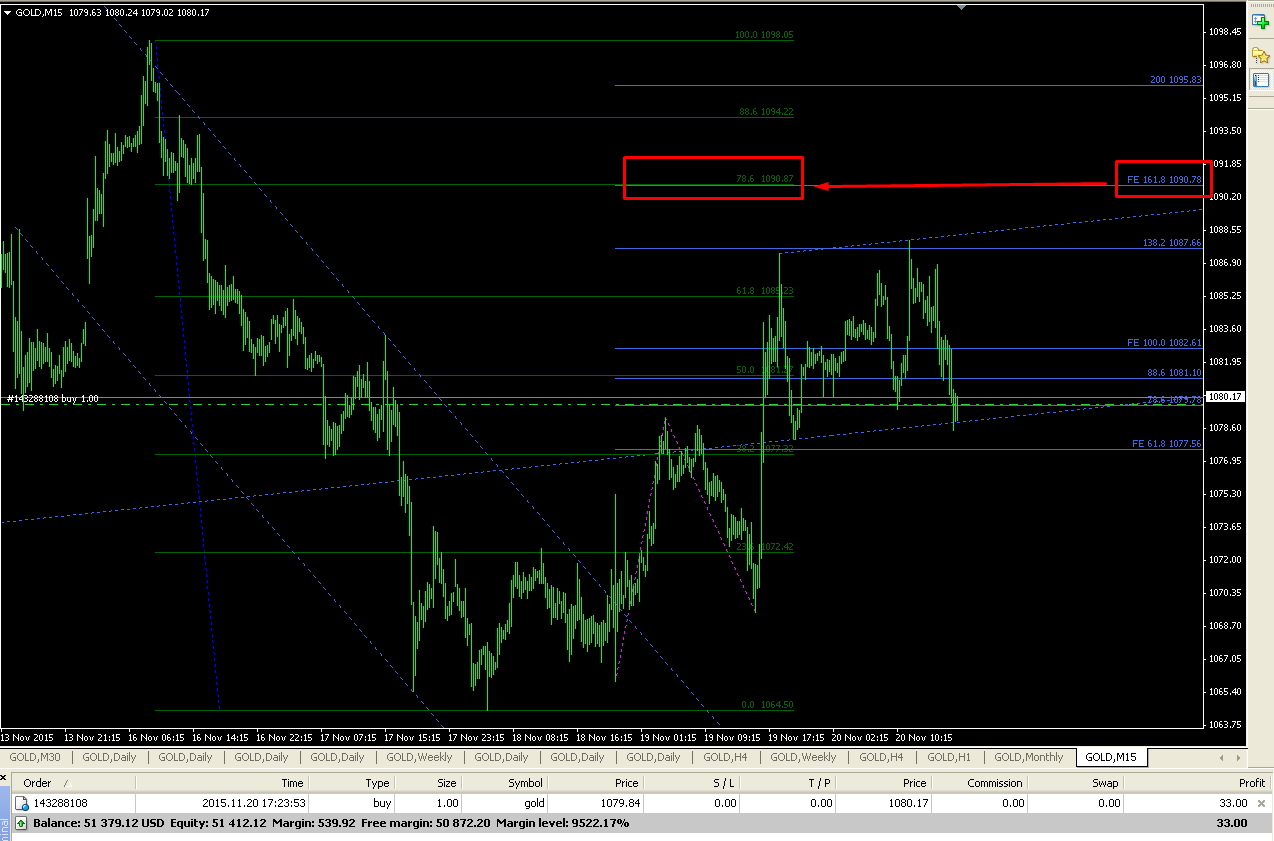Sort orders by the Order column header

[x=38, y=783]
